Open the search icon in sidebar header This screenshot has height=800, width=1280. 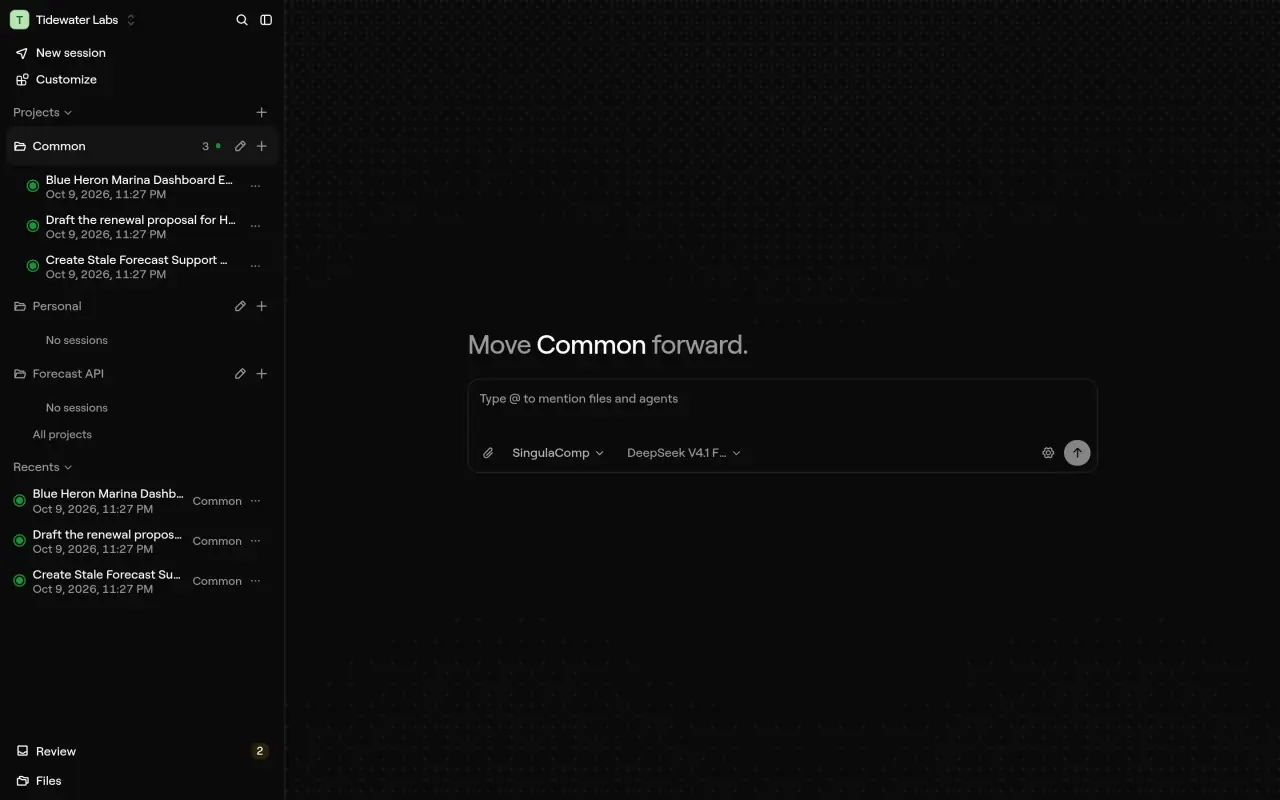tap(242, 20)
